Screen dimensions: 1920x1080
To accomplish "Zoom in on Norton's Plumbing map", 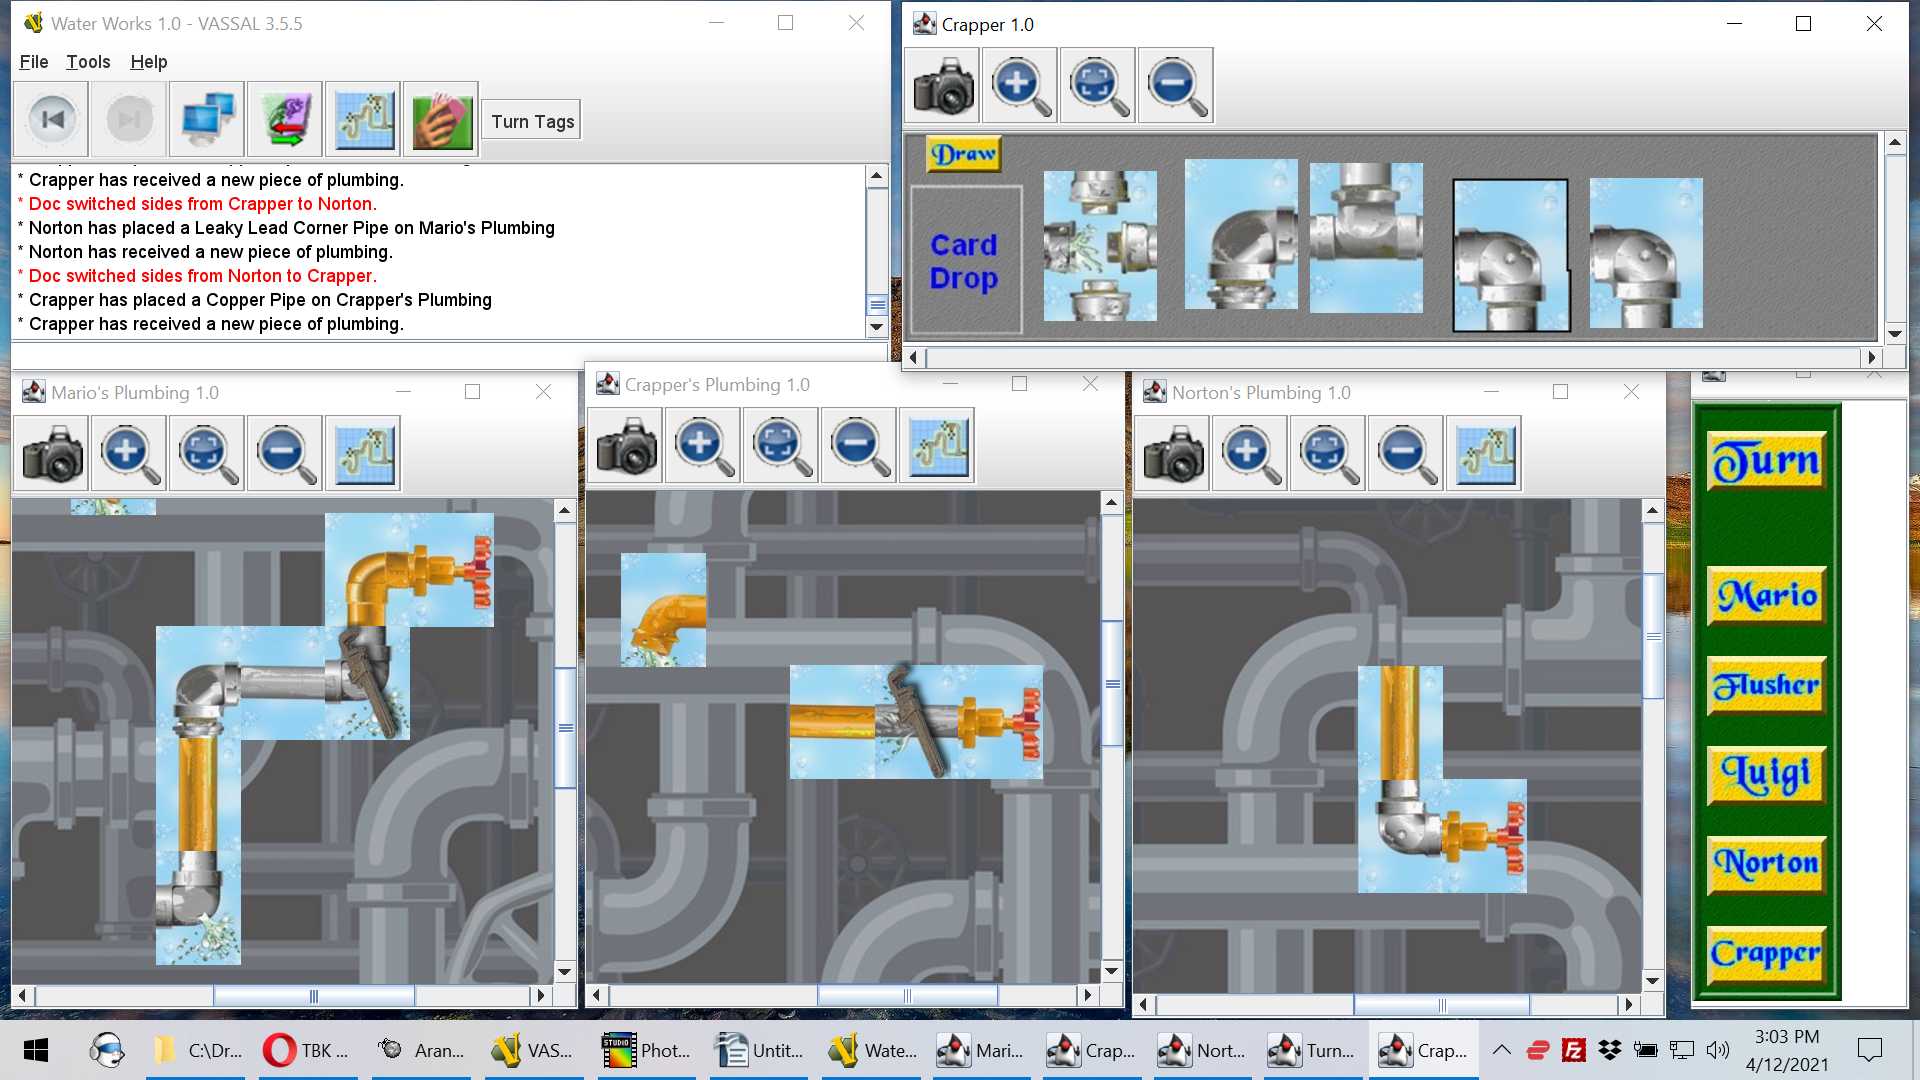I will tap(1251, 453).
